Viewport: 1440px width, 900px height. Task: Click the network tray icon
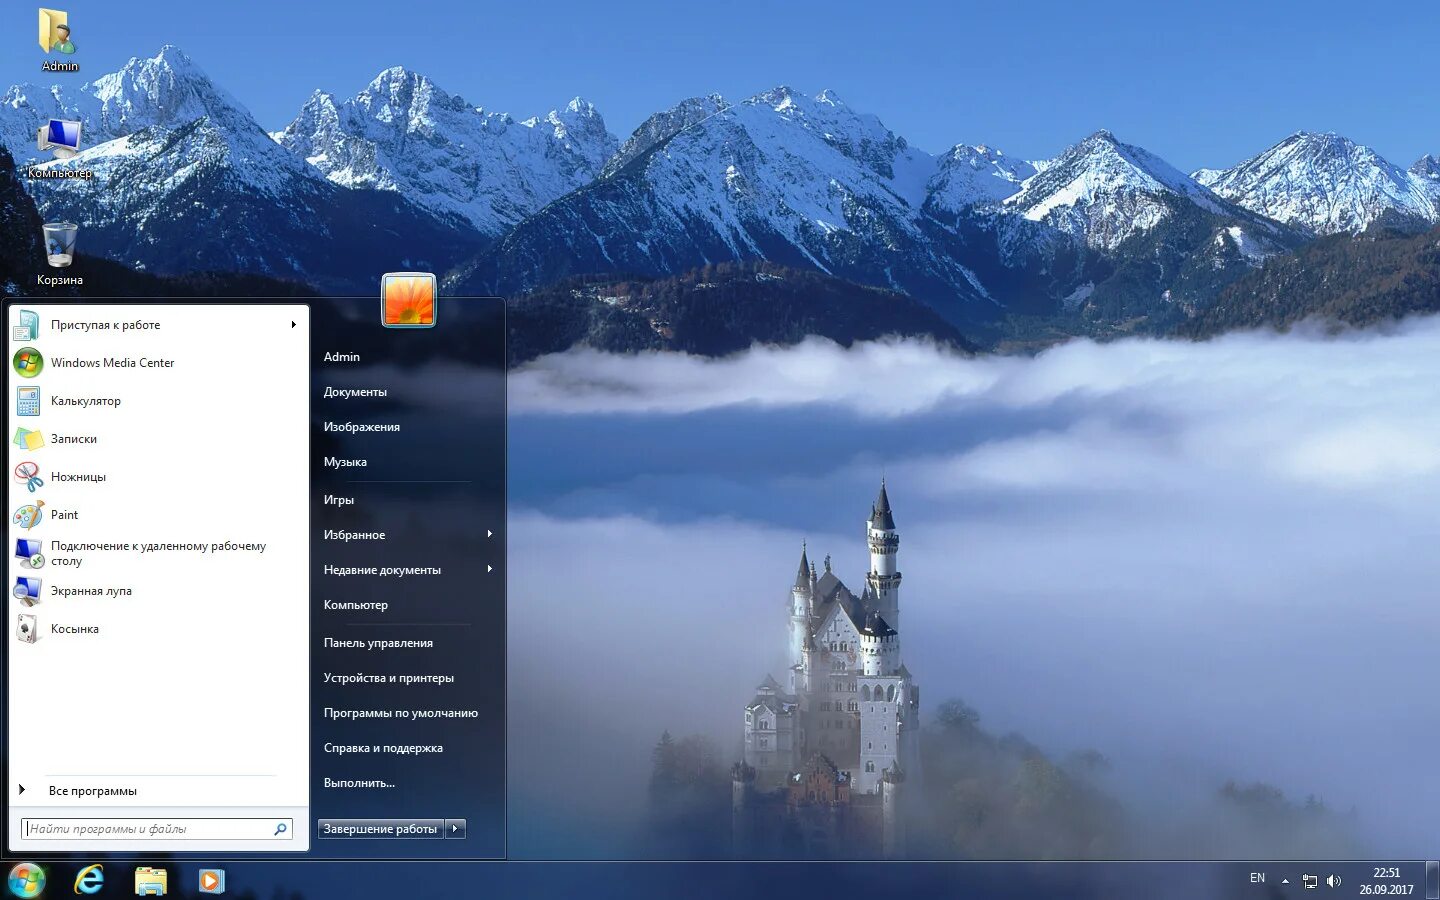click(1310, 881)
